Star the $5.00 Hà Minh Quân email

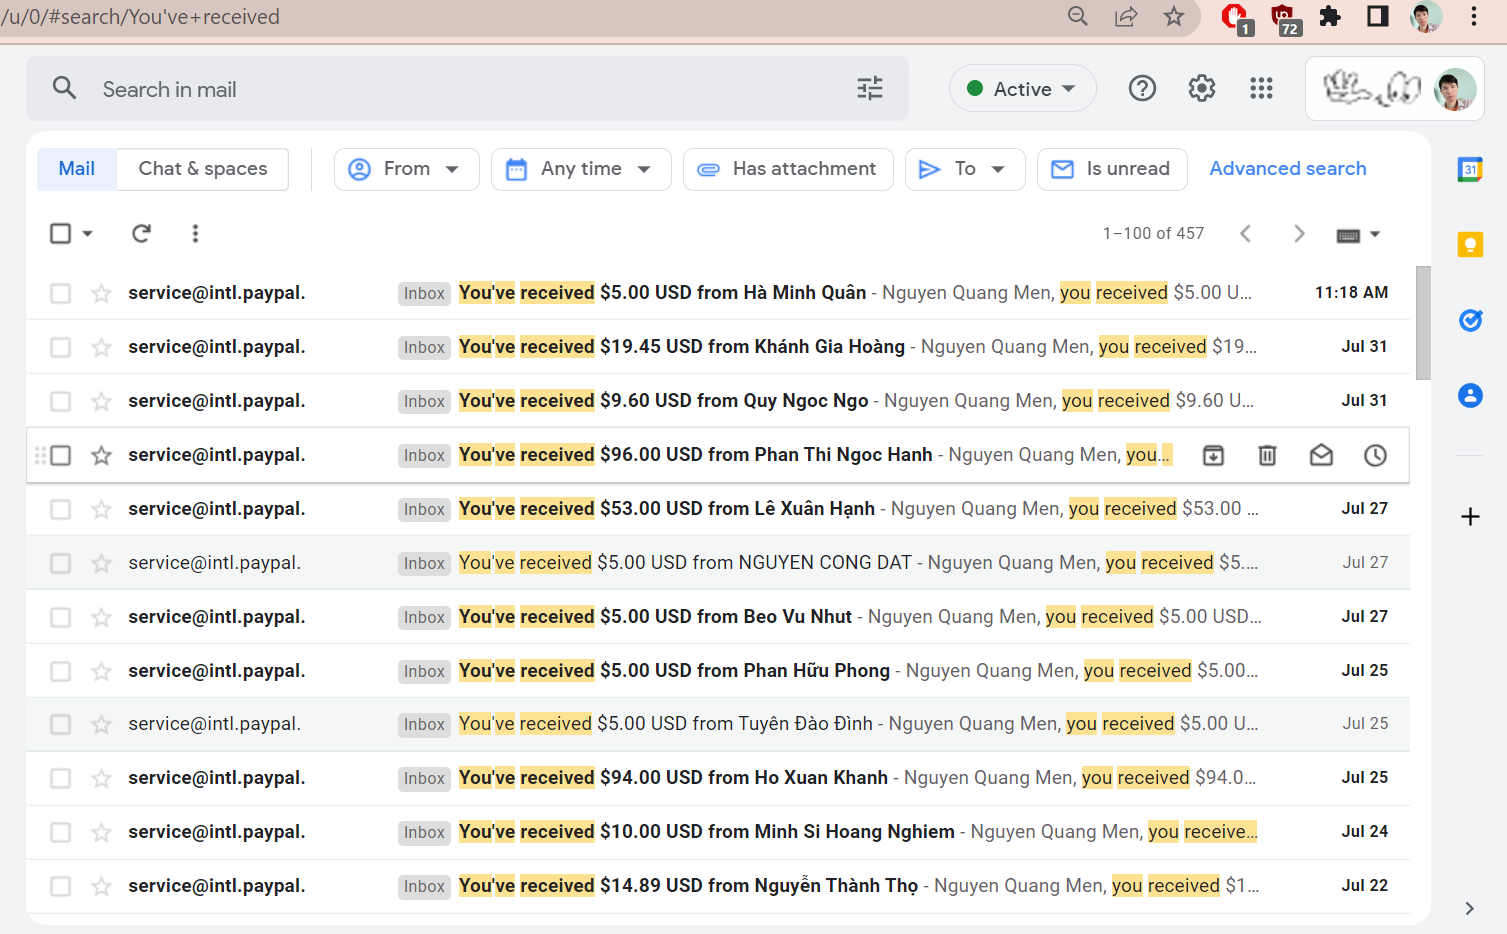point(101,293)
